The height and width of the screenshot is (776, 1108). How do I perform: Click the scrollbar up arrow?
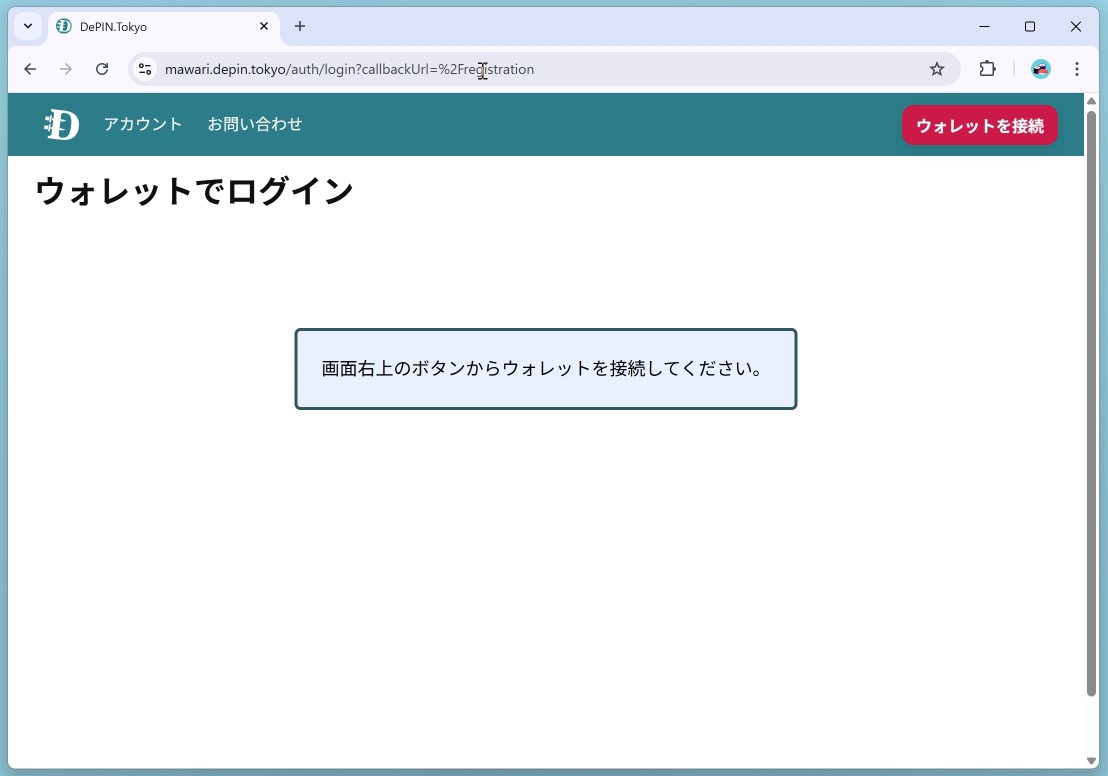click(1092, 101)
